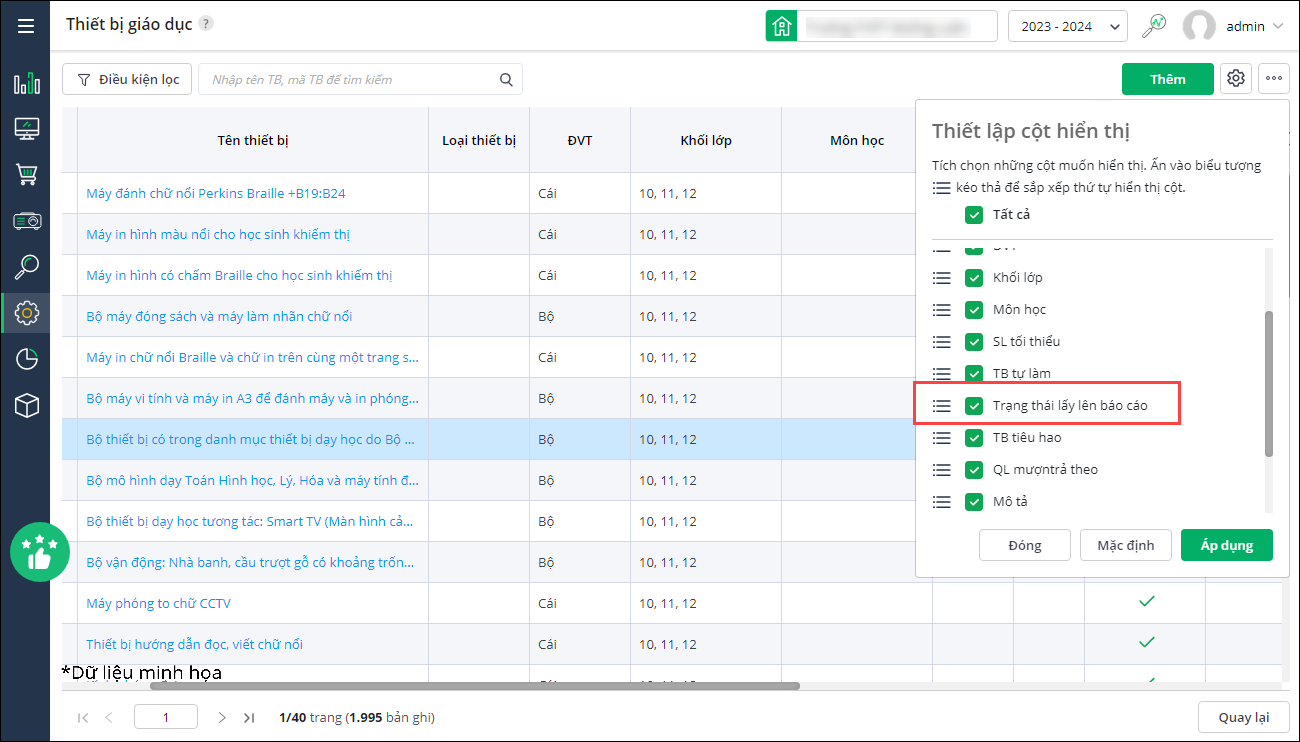1300x742 pixels.
Task: Click the green thumbs-up feedback button
Action: pyautogui.click(x=40, y=552)
